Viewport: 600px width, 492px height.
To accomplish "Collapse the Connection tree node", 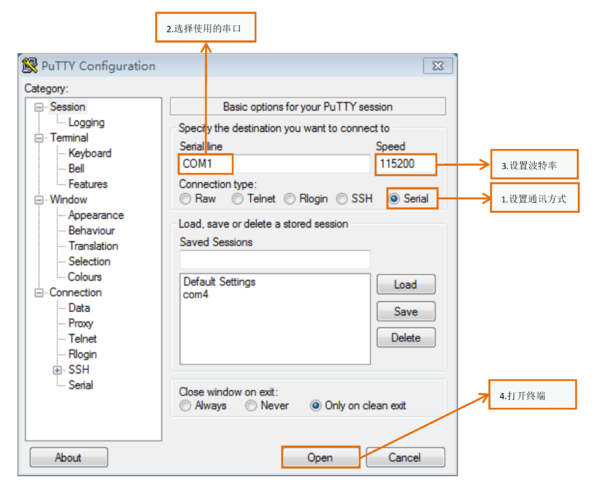I will pos(39,293).
